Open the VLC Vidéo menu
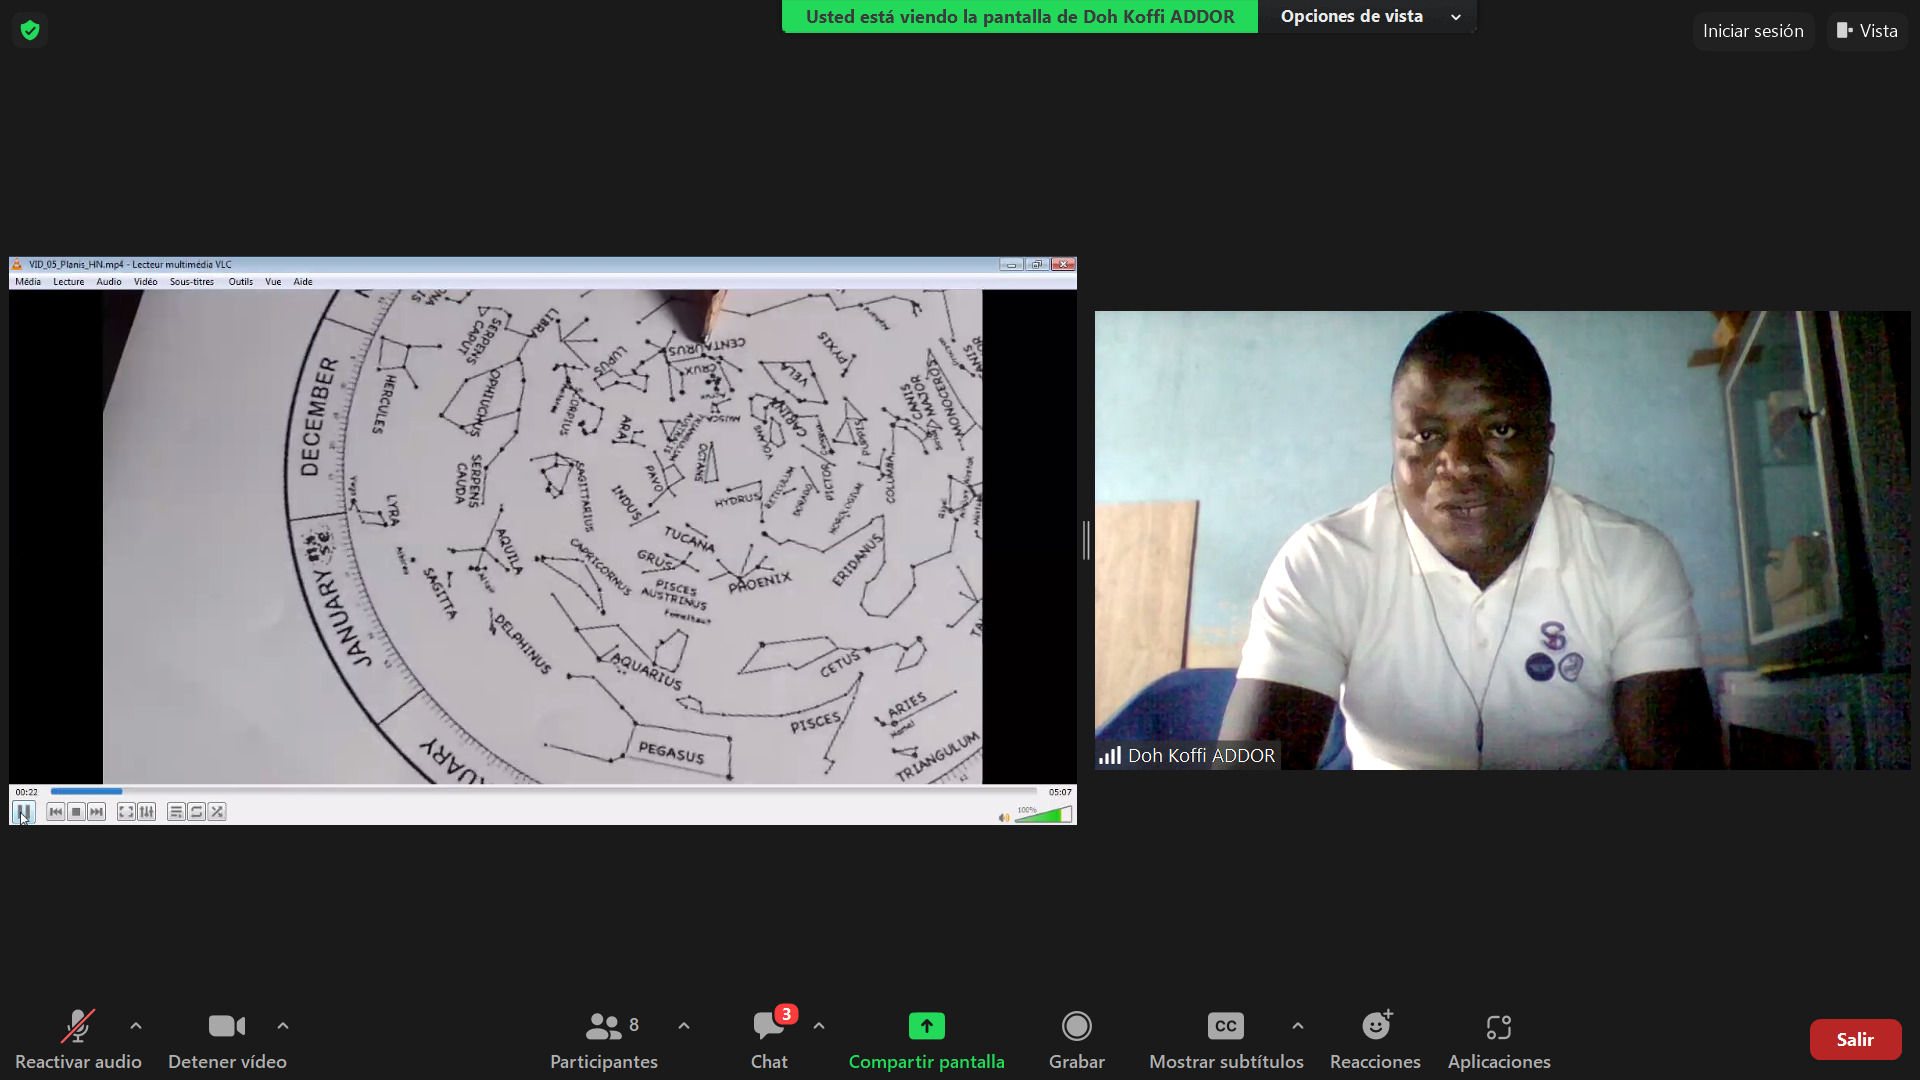Screen dimensions: 1920x1080 pos(146,282)
